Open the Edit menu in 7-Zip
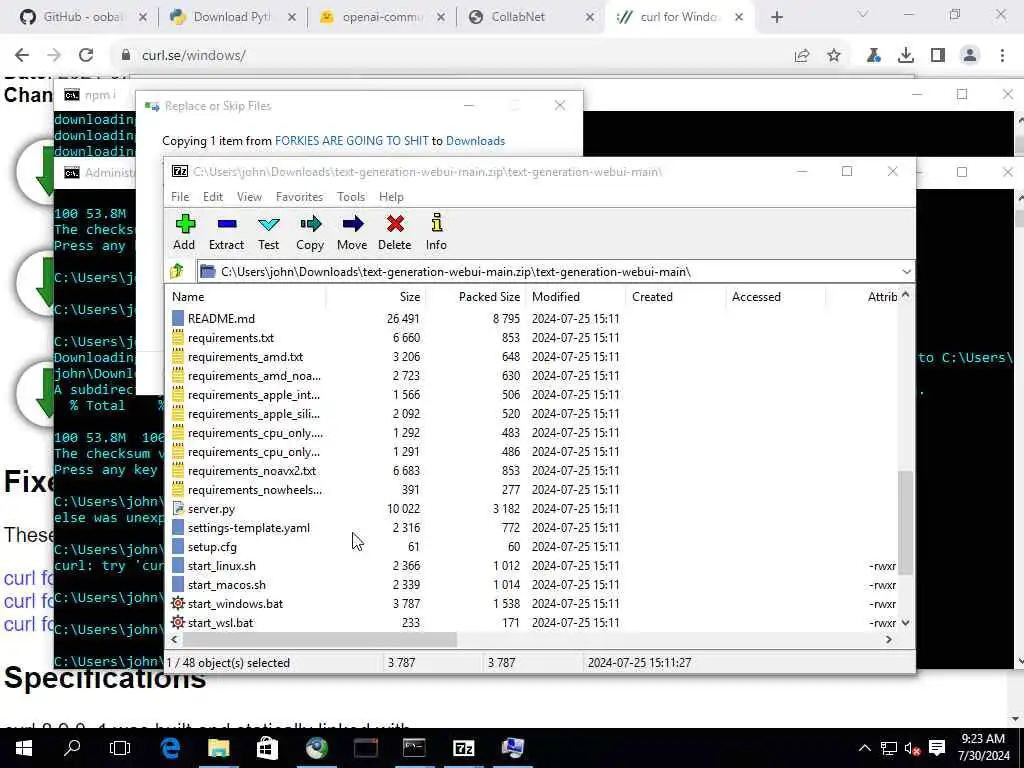This screenshot has height=768, width=1024. pyautogui.click(x=213, y=197)
